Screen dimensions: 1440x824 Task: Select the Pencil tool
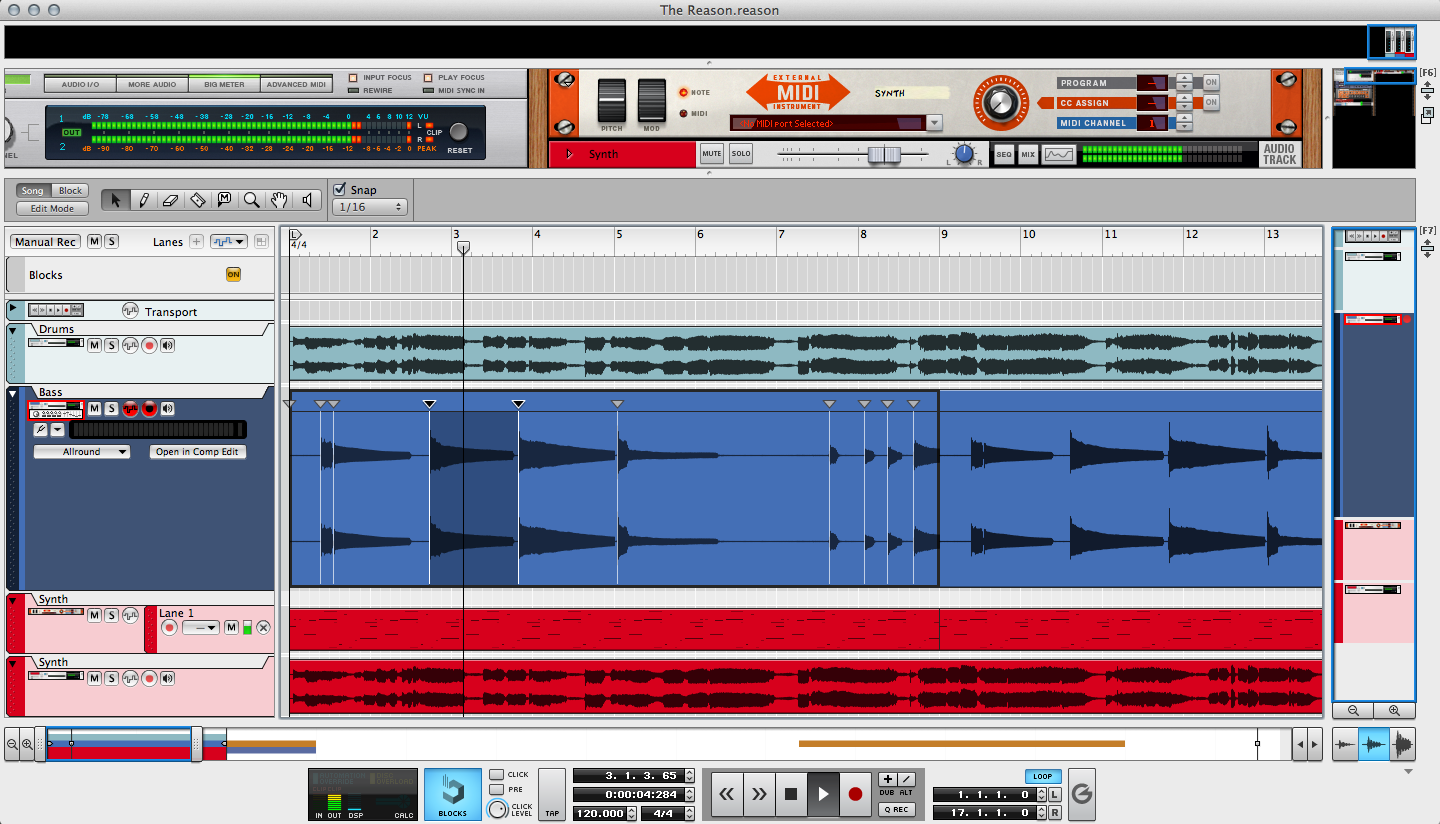(143, 200)
